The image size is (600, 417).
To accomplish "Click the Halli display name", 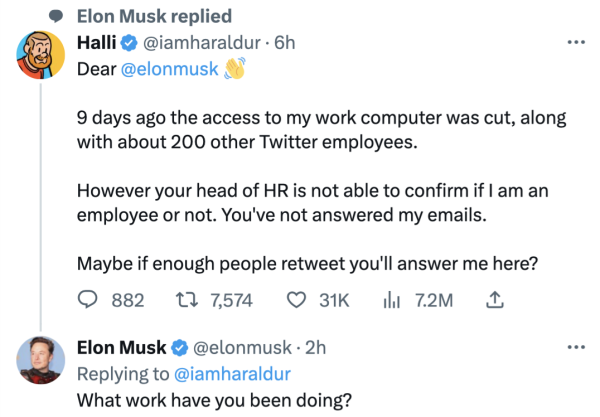I will (x=97, y=44).
